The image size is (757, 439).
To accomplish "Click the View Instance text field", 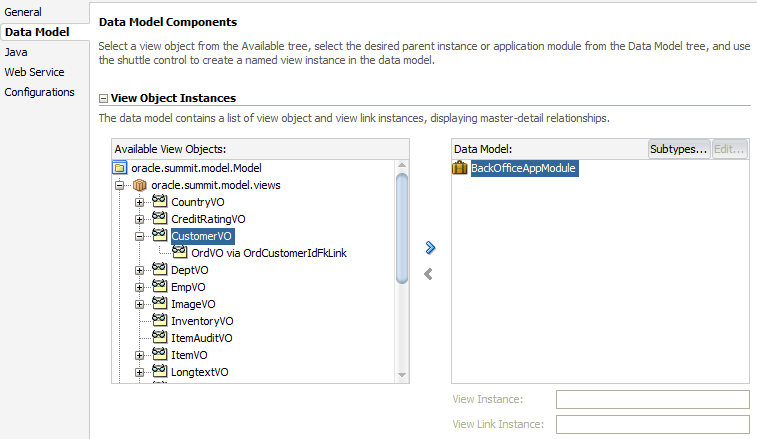I will click(652, 400).
